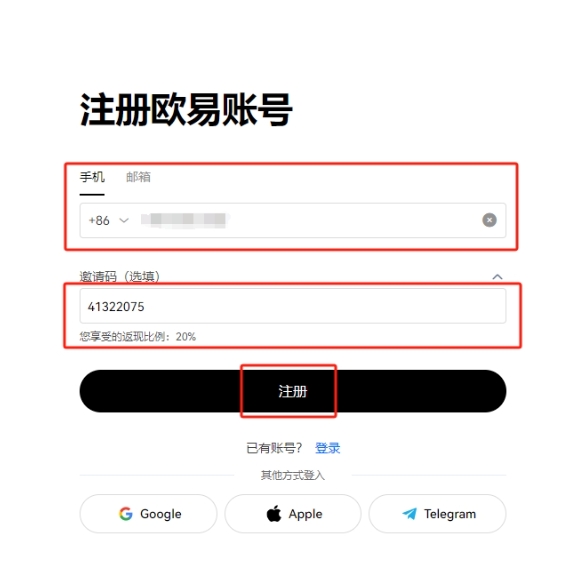Collapse the invite code section with the up chevron

click(x=497, y=277)
